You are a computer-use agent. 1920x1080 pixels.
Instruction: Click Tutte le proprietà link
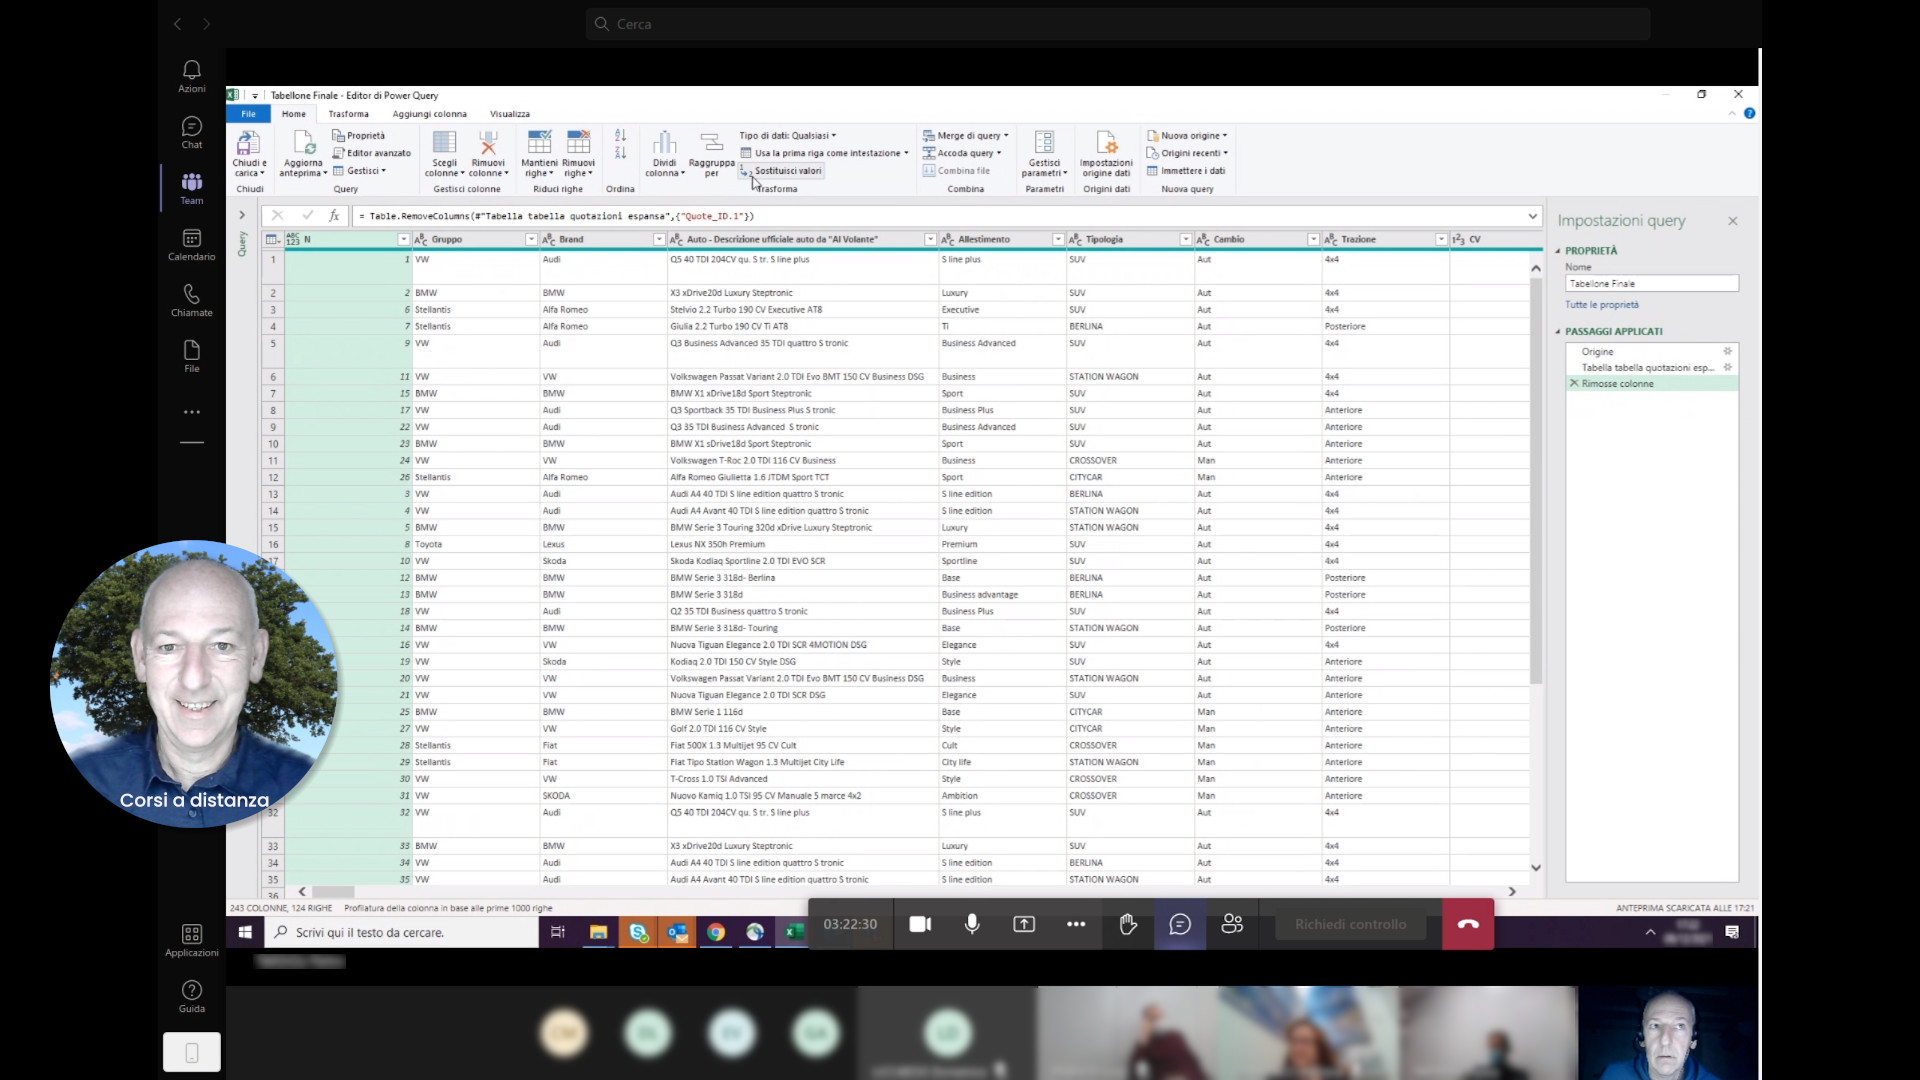tap(1602, 305)
